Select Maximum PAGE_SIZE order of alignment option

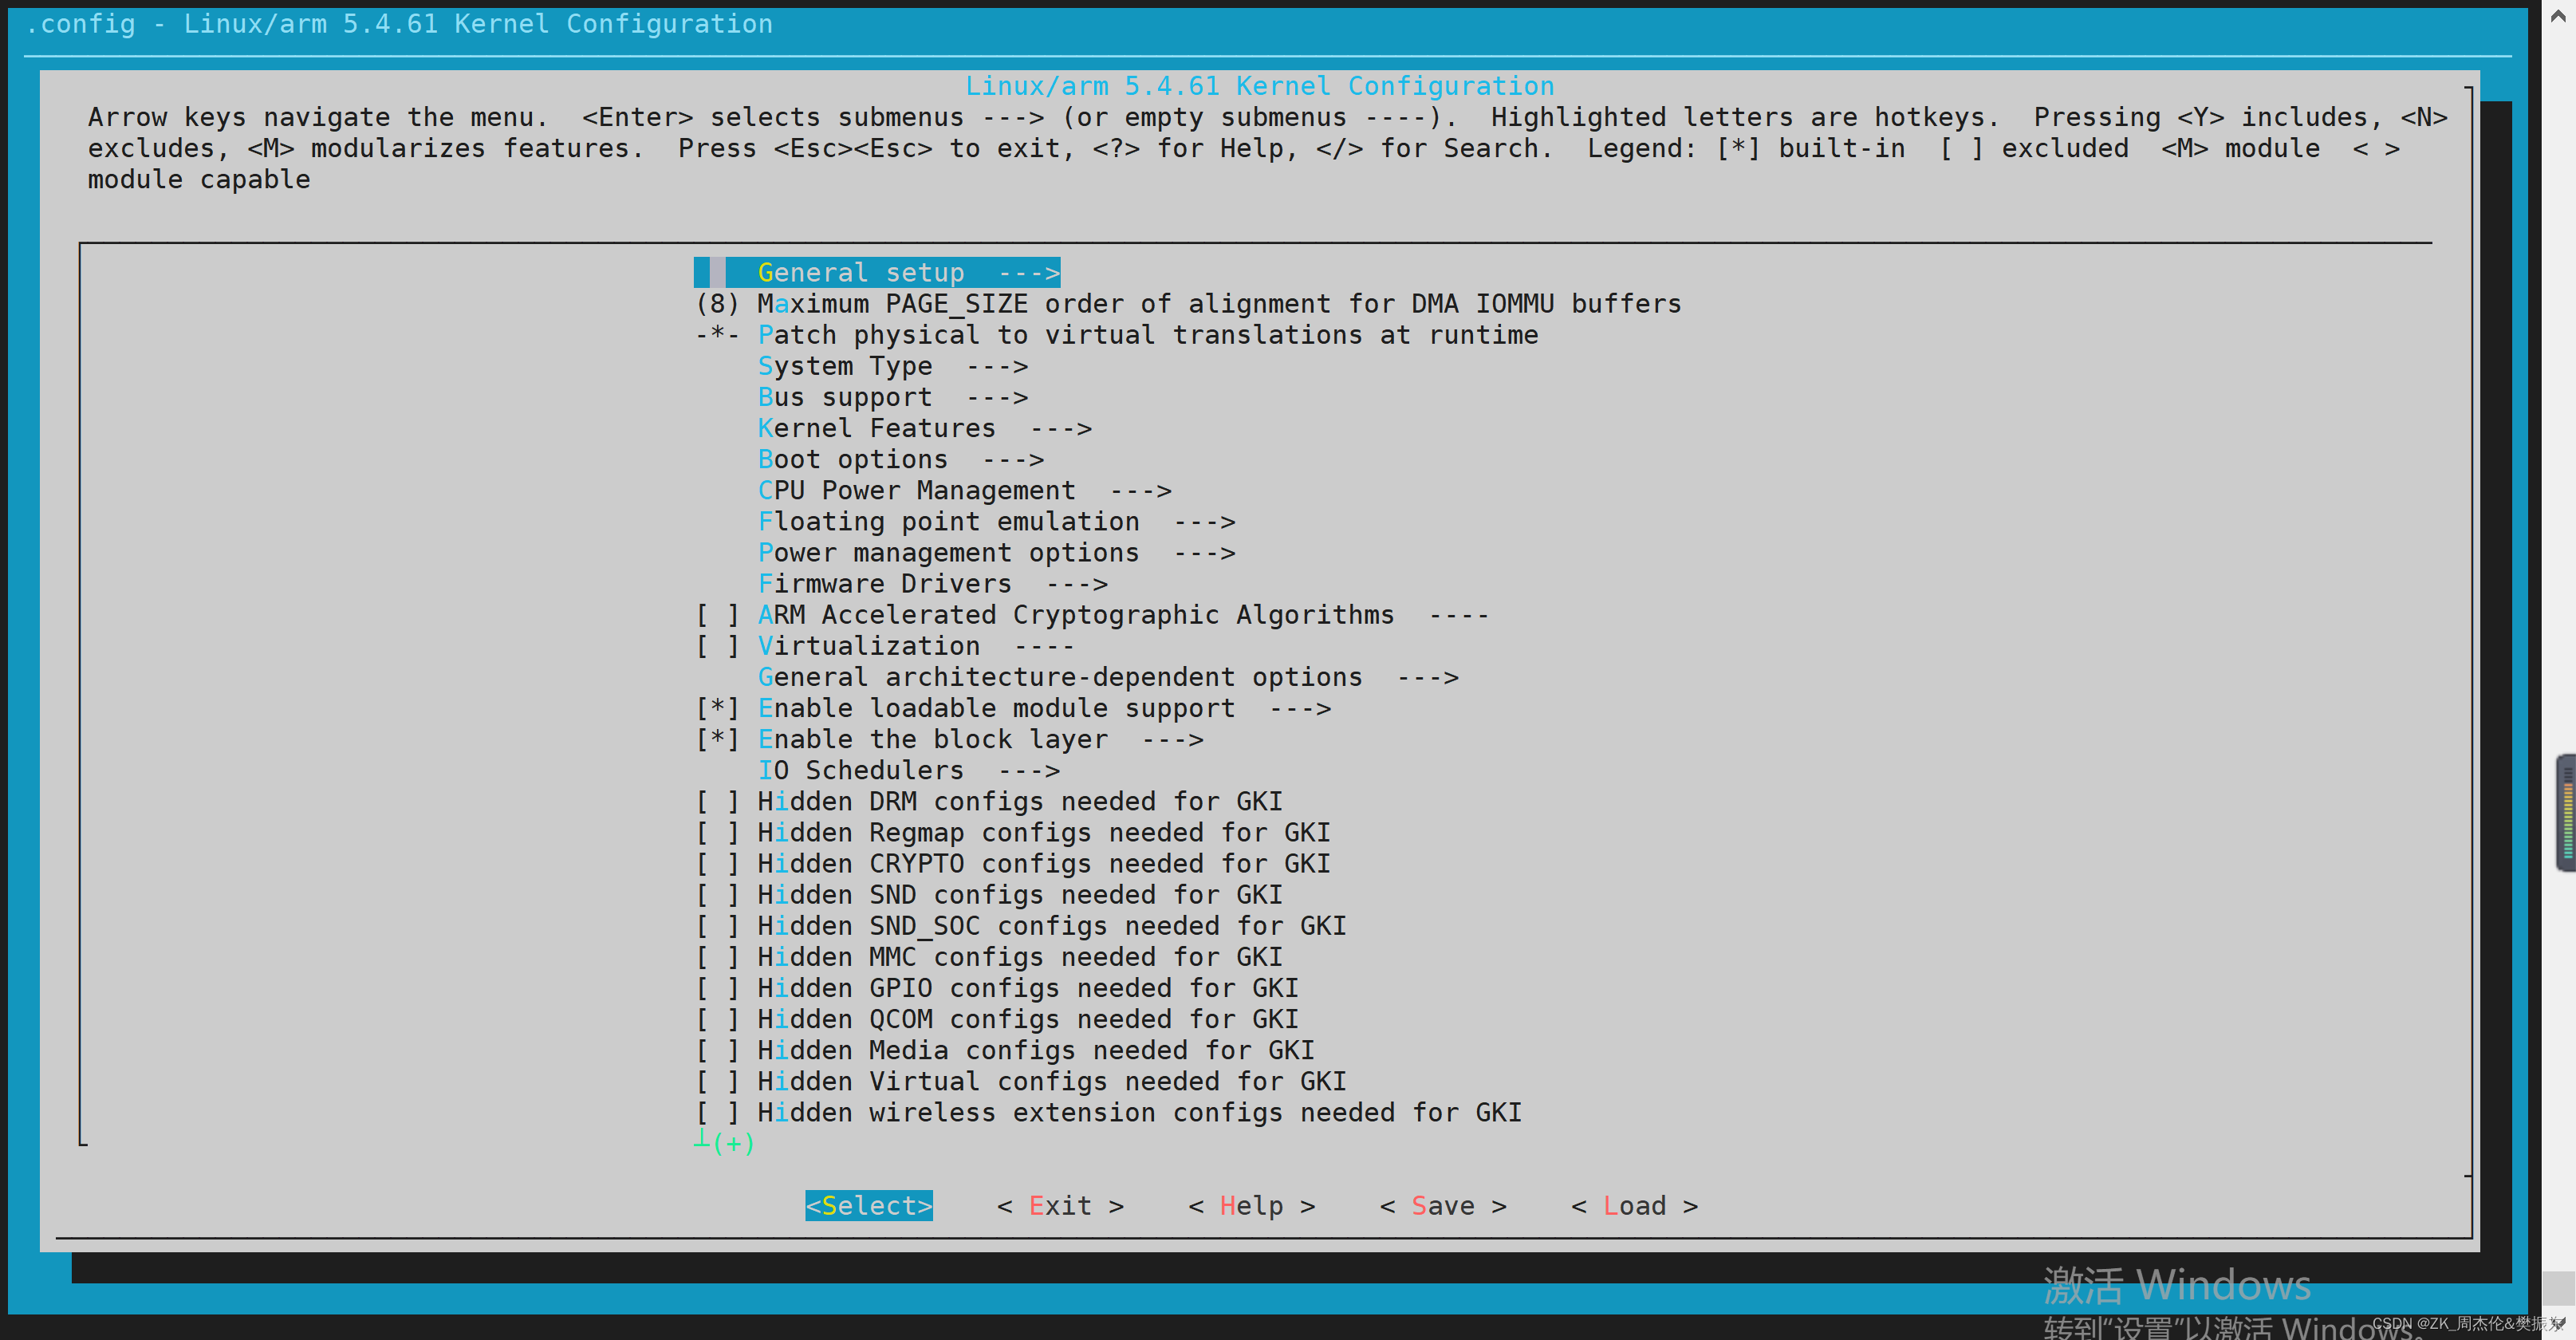(1188, 303)
